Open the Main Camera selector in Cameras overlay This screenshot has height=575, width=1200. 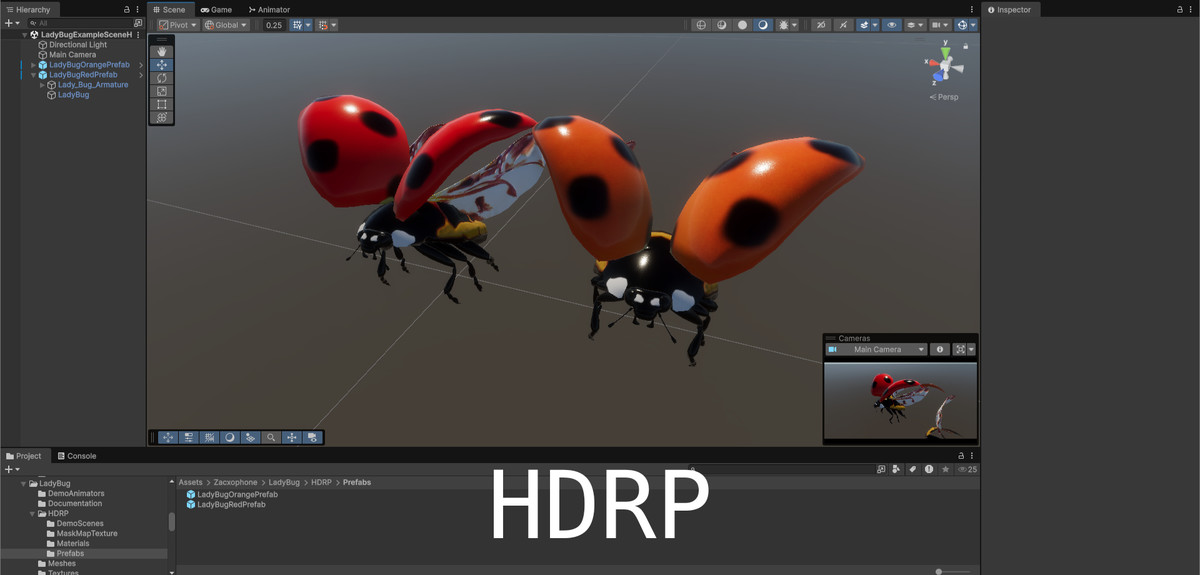(877, 350)
